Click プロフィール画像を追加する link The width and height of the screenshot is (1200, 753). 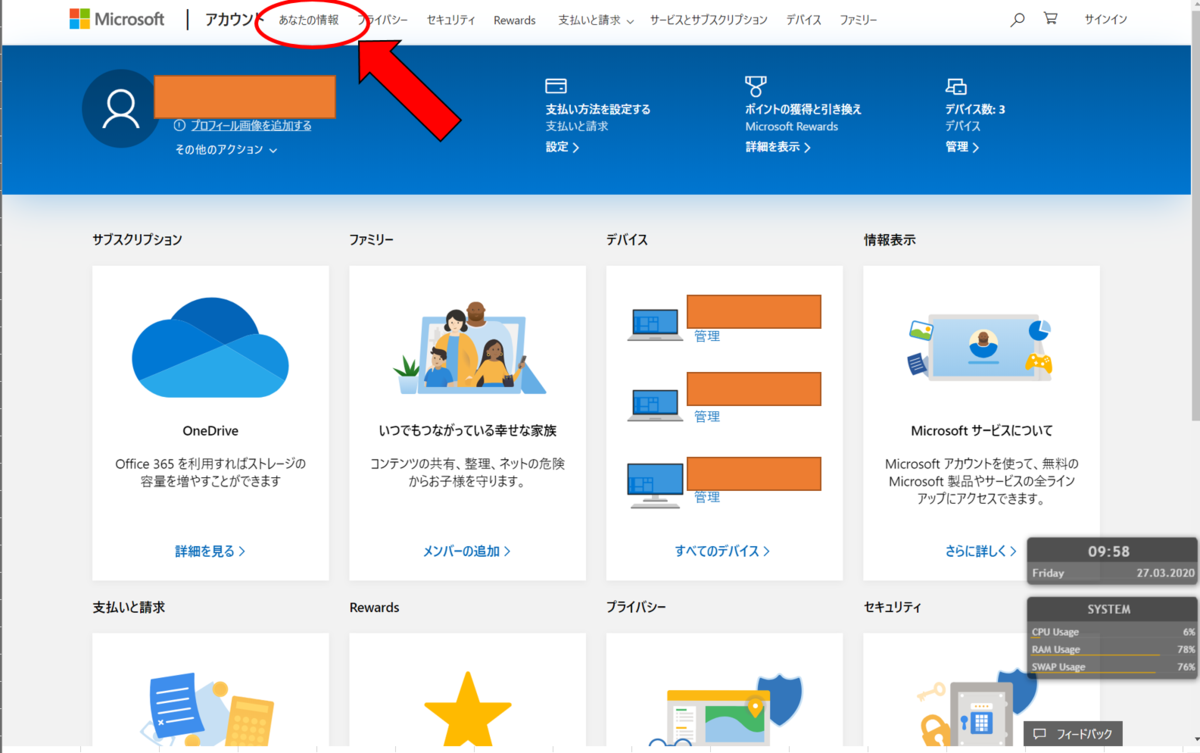tap(251, 126)
